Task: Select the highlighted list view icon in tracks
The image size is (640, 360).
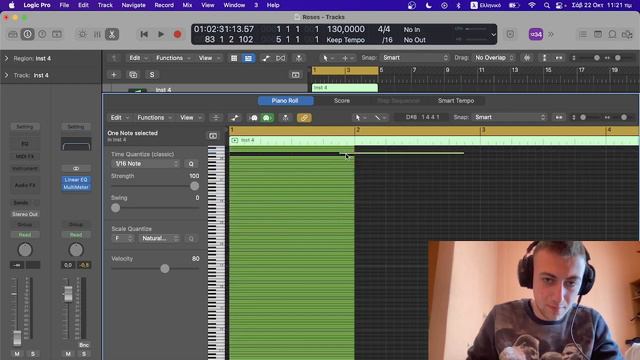Action: click(248, 58)
